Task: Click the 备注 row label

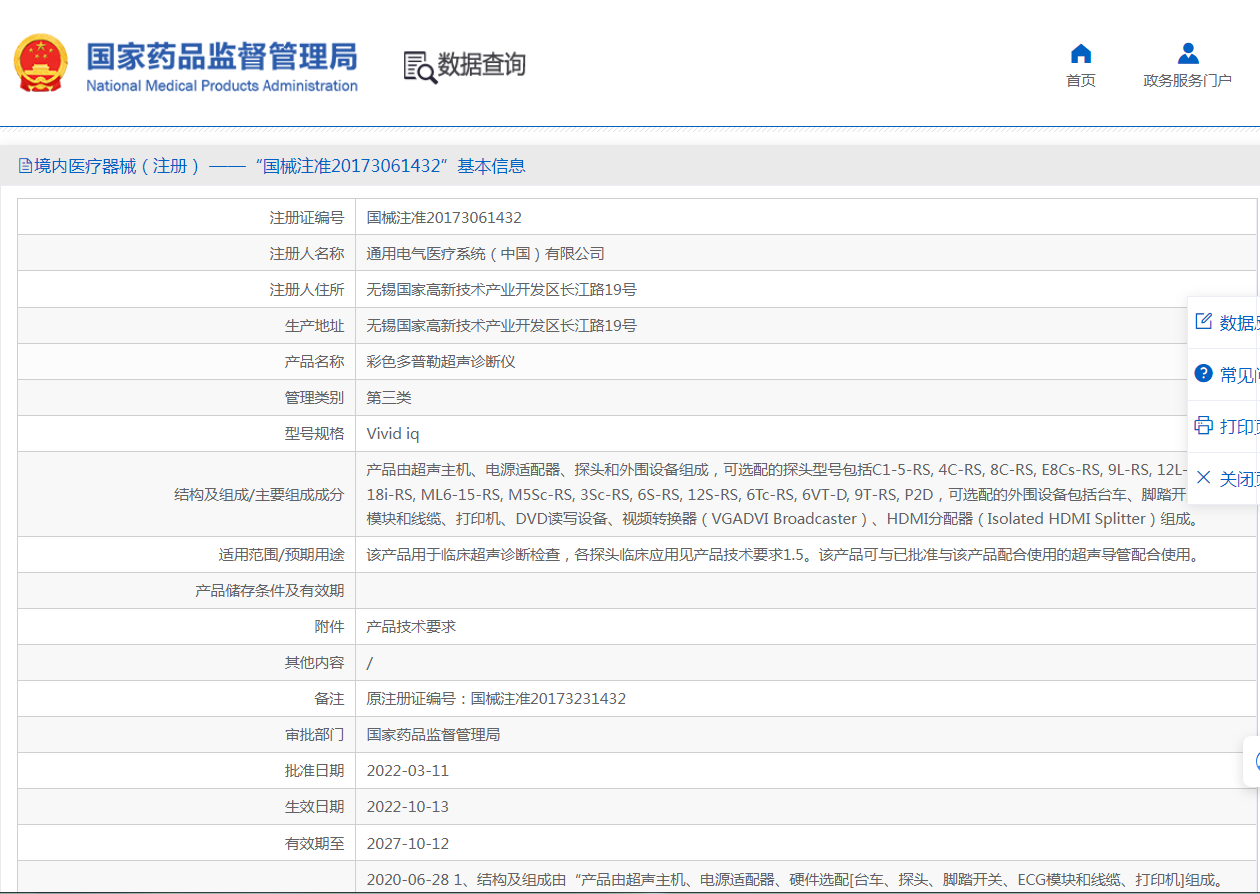Action: (x=329, y=699)
